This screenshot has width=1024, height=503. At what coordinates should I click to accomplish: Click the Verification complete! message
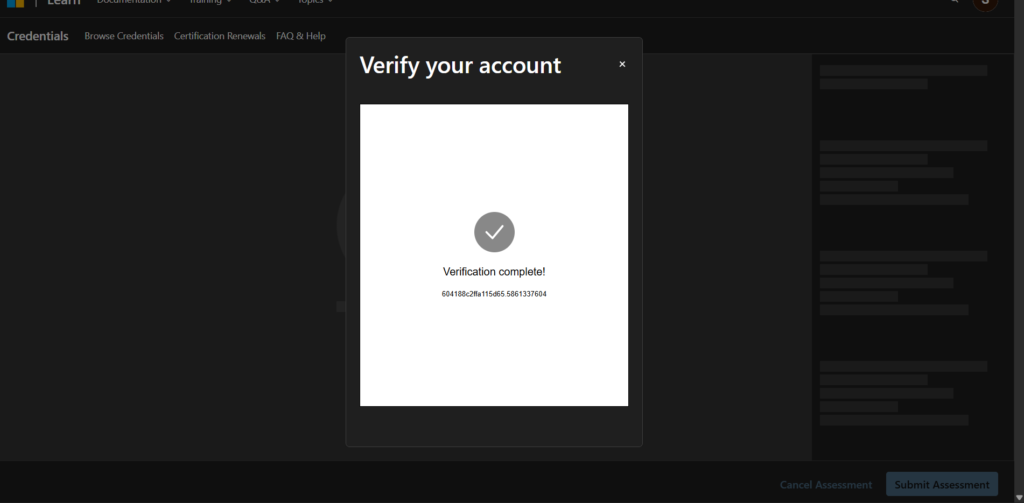tap(494, 272)
